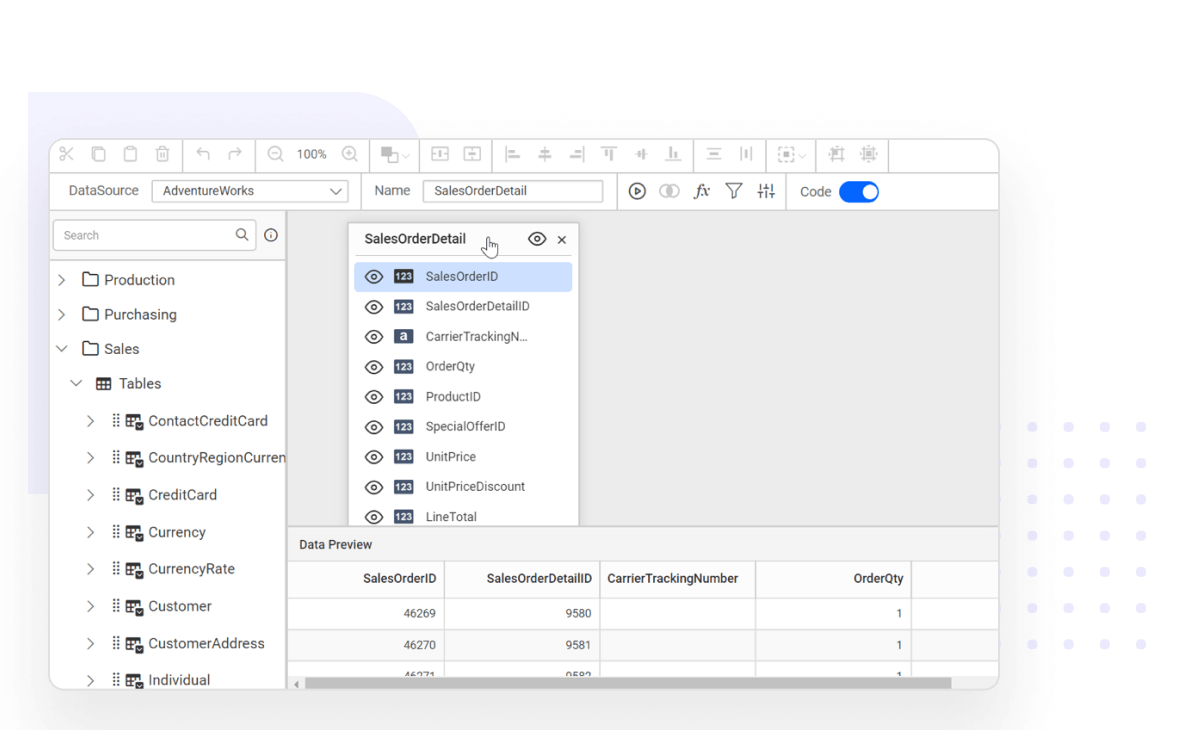
Task: Open the selection mode dropdown icon
Action: point(791,155)
